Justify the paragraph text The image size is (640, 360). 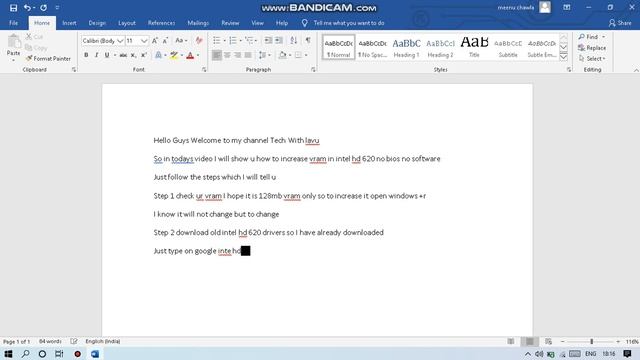point(248,55)
